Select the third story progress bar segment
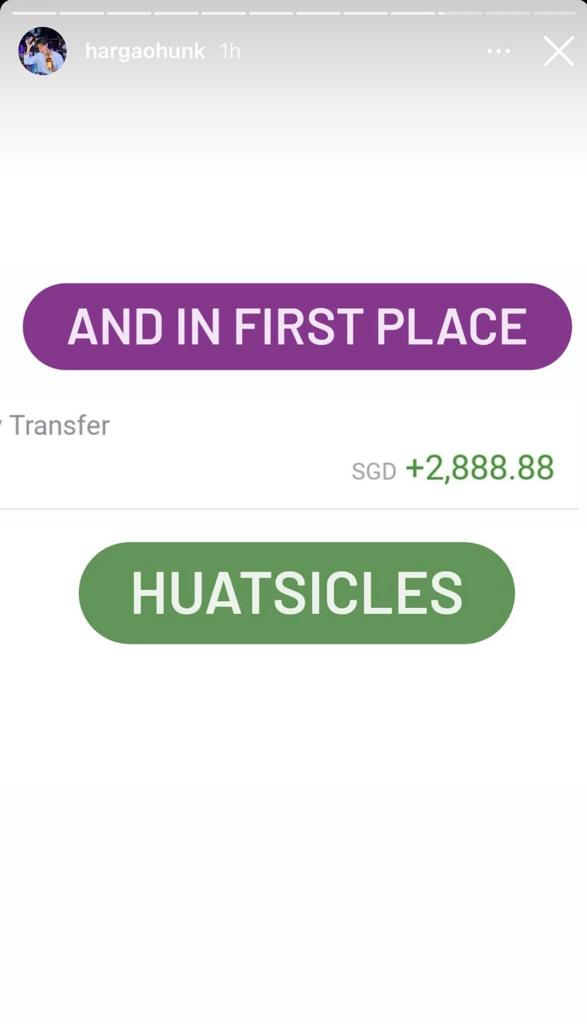Screen dimensions: 587x1024 (129, 13)
